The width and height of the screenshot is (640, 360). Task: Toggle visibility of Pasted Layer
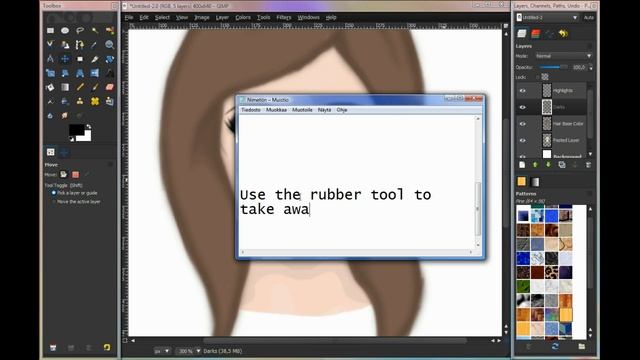click(x=522, y=140)
